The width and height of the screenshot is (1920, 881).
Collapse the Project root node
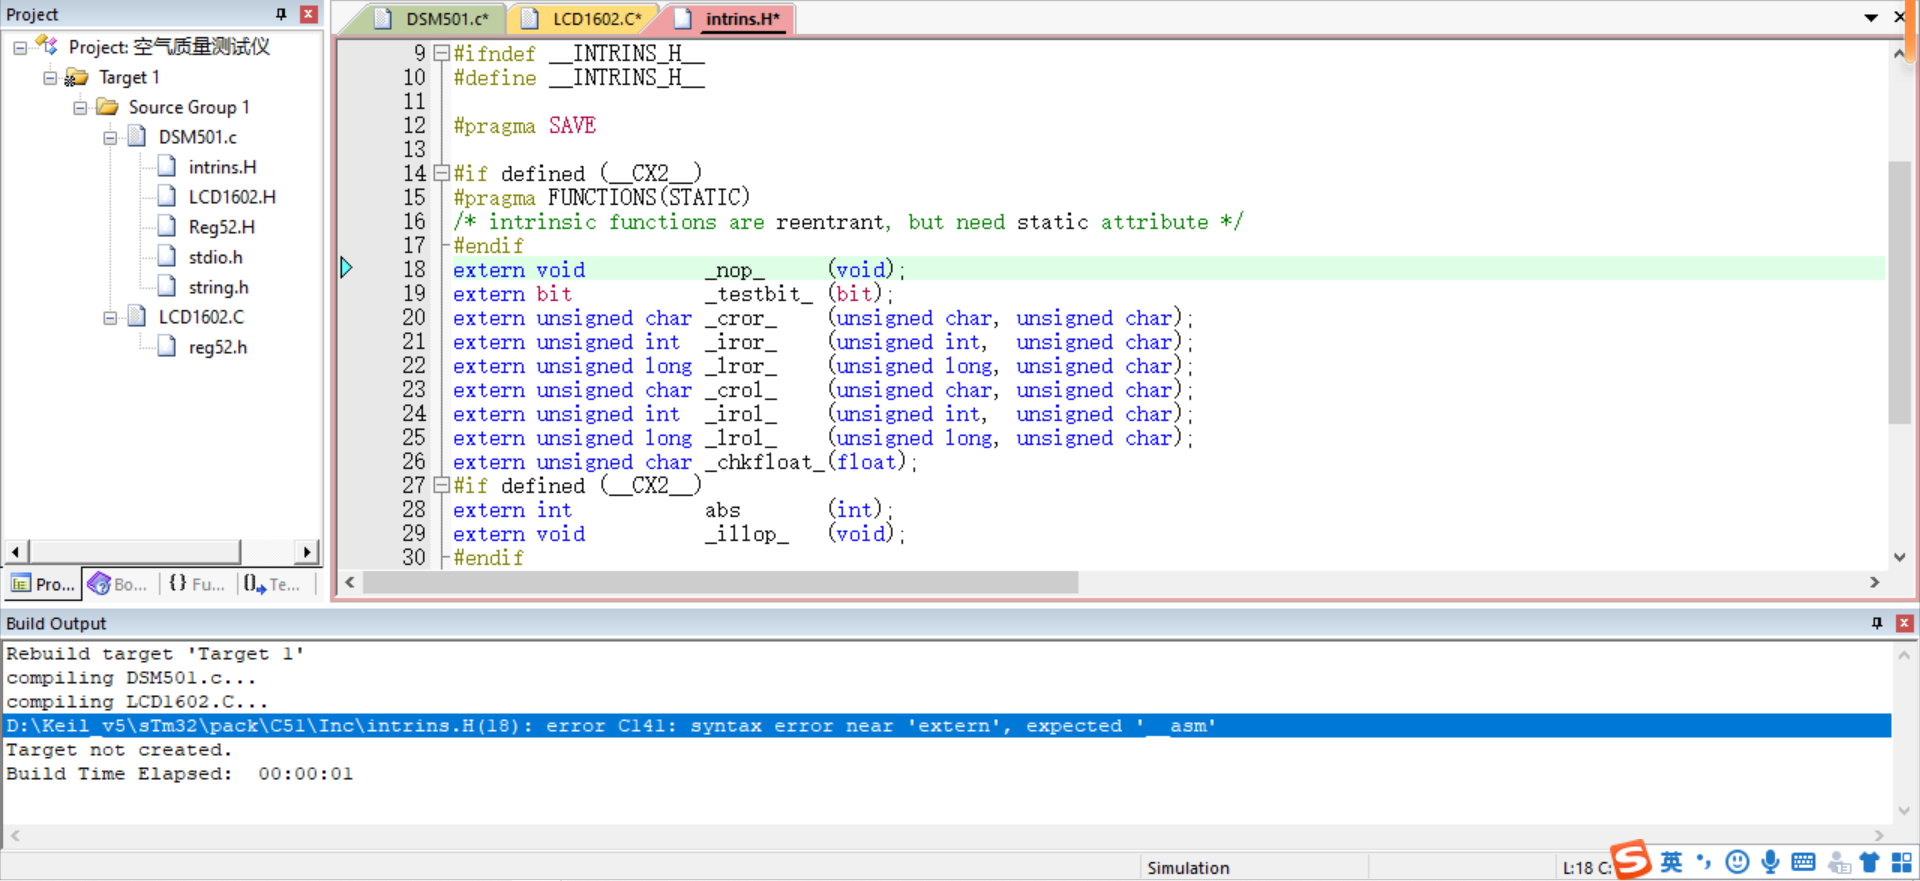pos(20,47)
